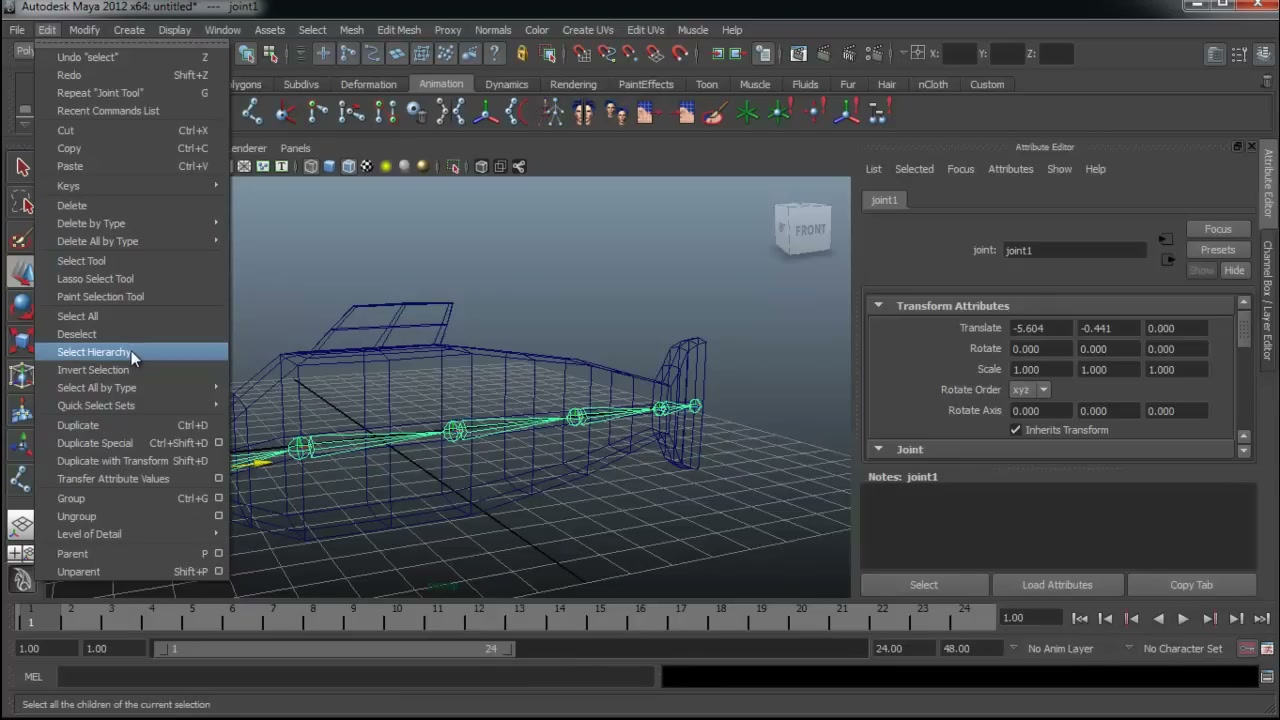Open the Rotate Order xyz dropdown
This screenshot has width=1280, height=720.
pyautogui.click(x=1029, y=390)
